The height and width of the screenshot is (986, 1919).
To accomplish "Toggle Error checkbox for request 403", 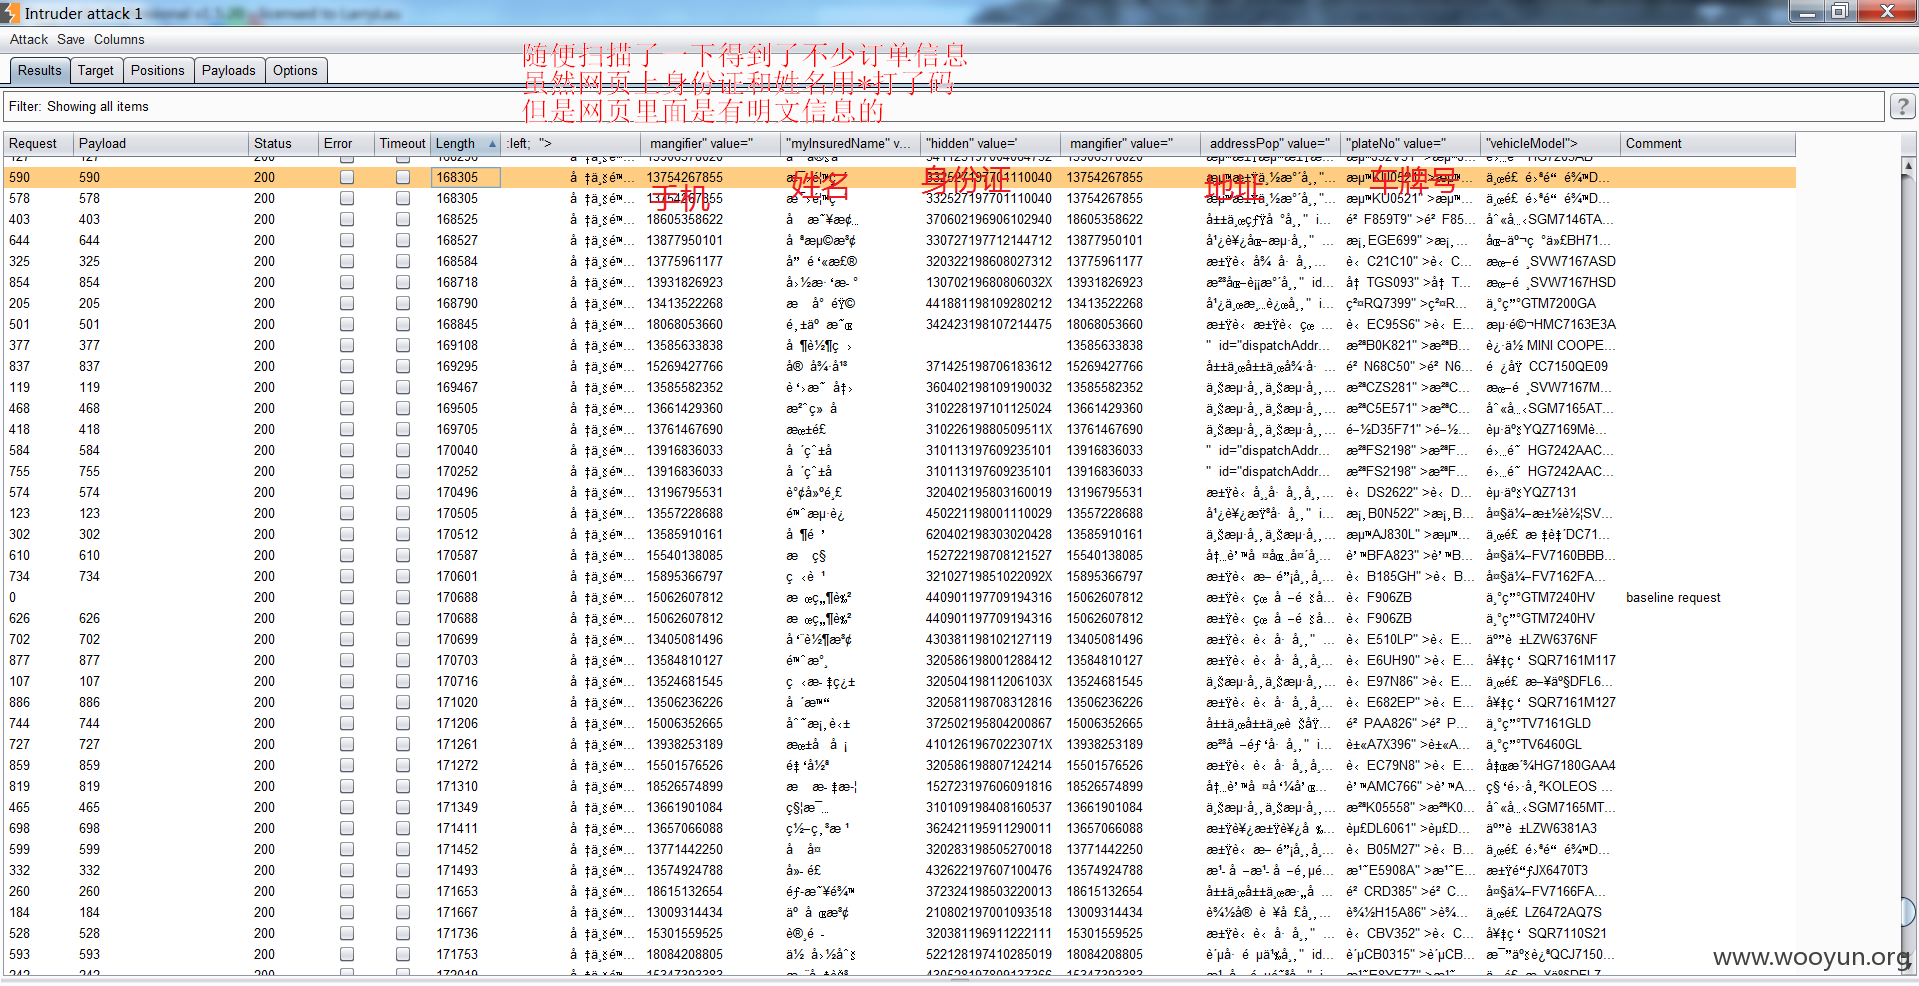I will [347, 219].
